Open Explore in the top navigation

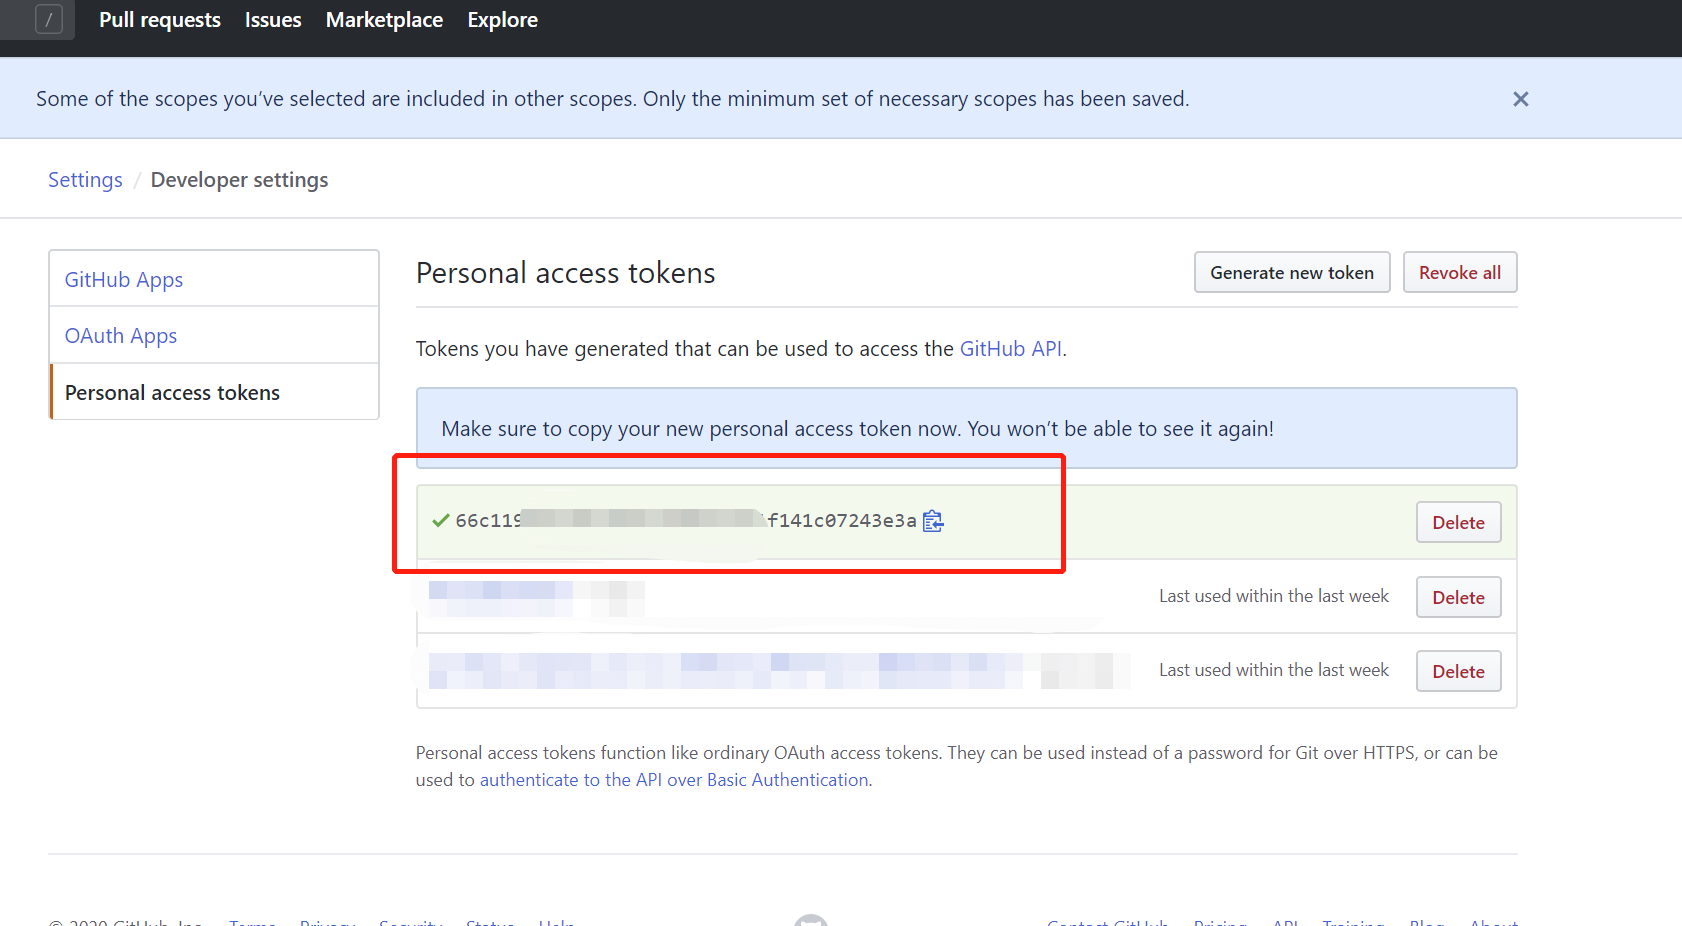502,20
